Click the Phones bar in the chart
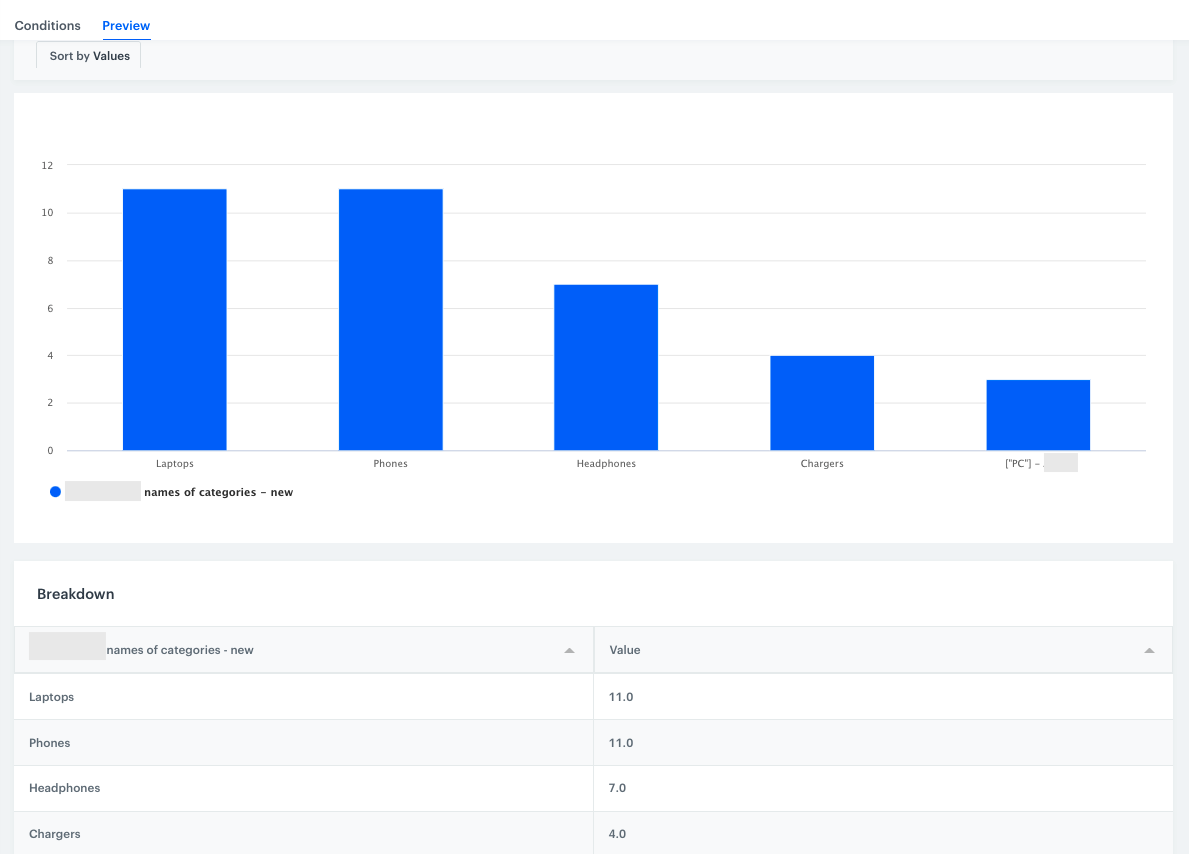This screenshot has height=854, width=1189. click(390, 320)
